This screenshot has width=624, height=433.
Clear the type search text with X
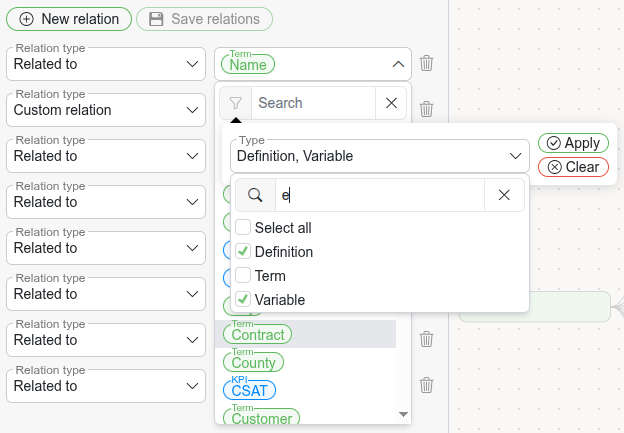click(505, 196)
